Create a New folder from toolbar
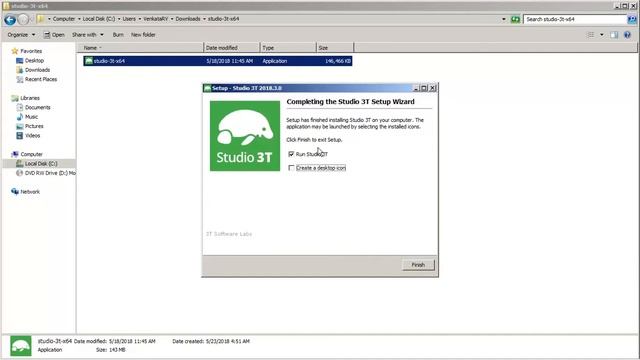This screenshot has height=360, width=640. [143, 35]
